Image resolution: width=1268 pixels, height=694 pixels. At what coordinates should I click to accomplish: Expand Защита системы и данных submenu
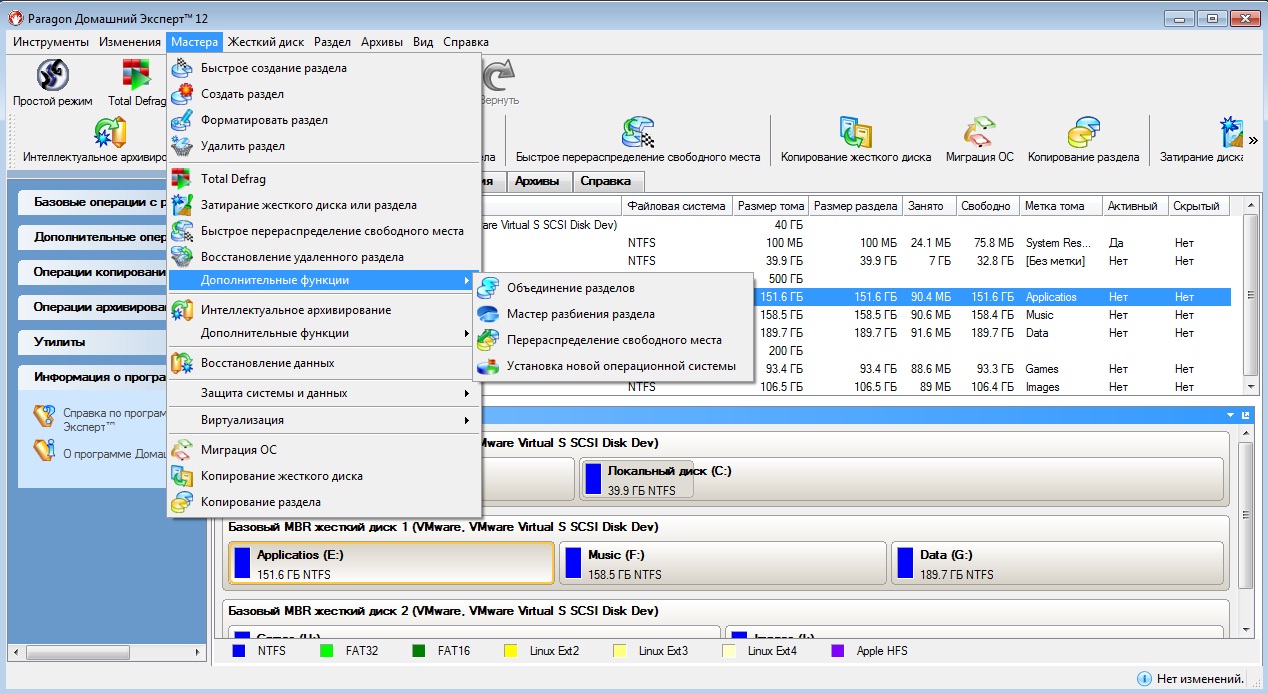(x=324, y=393)
